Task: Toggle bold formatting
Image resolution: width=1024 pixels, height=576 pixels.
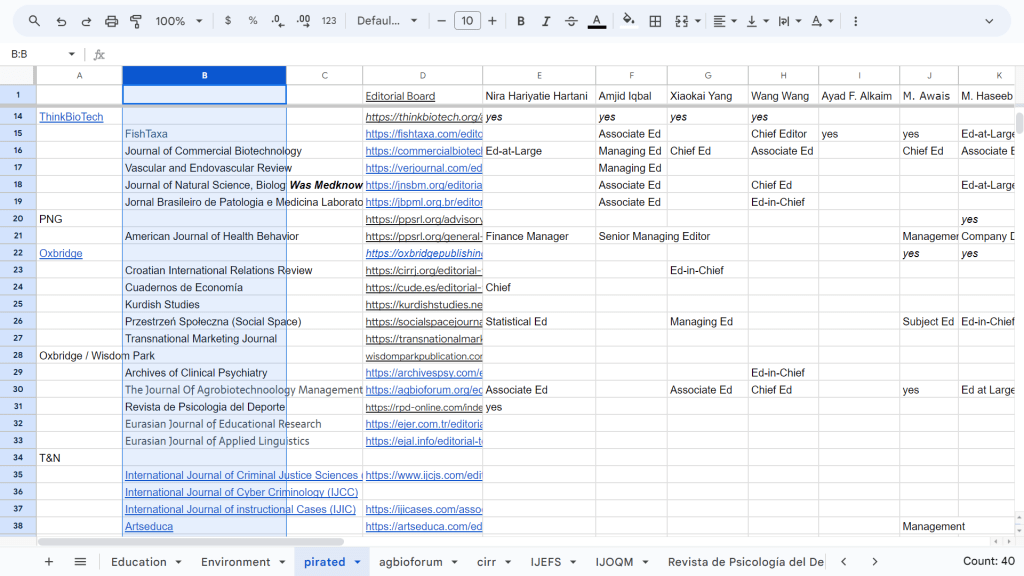Action: pyautogui.click(x=521, y=21)
